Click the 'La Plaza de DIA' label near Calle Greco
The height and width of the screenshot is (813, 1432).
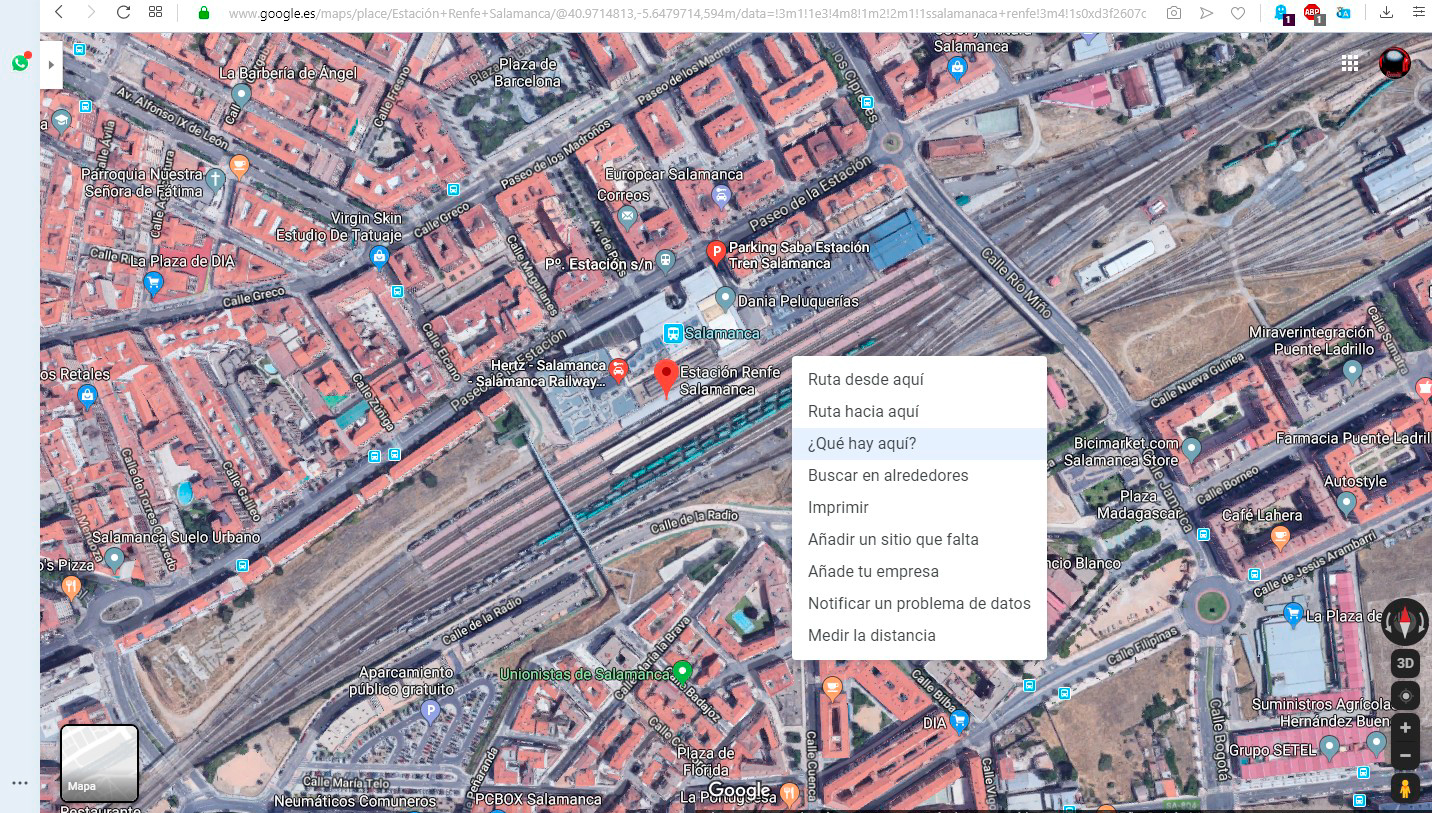[183, 261]
